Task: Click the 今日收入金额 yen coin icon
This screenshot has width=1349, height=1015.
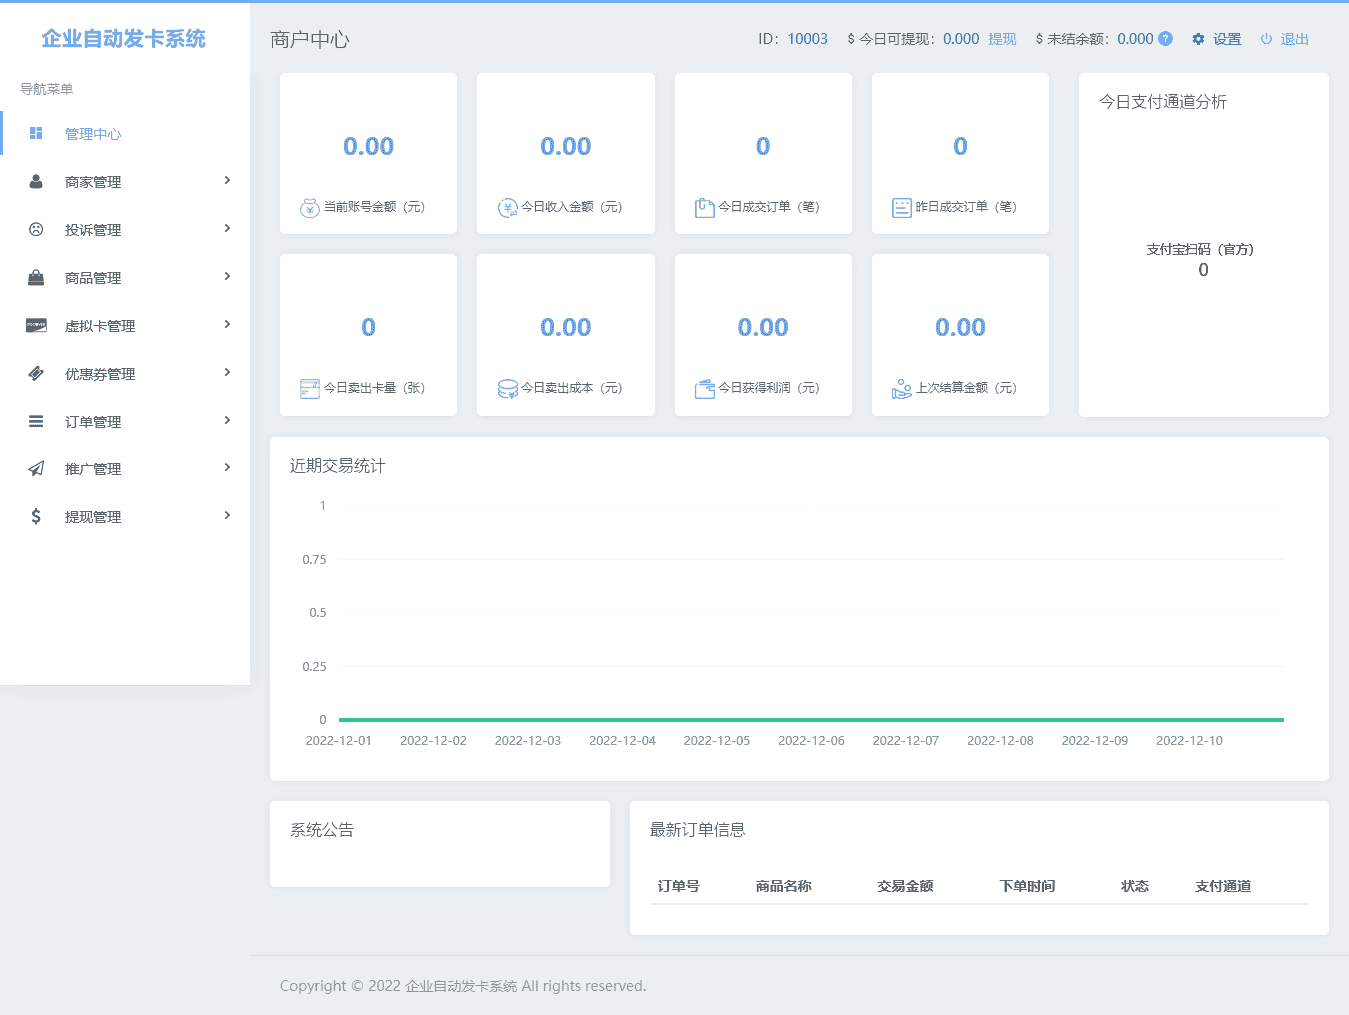Action: click(x=508, y=207)
